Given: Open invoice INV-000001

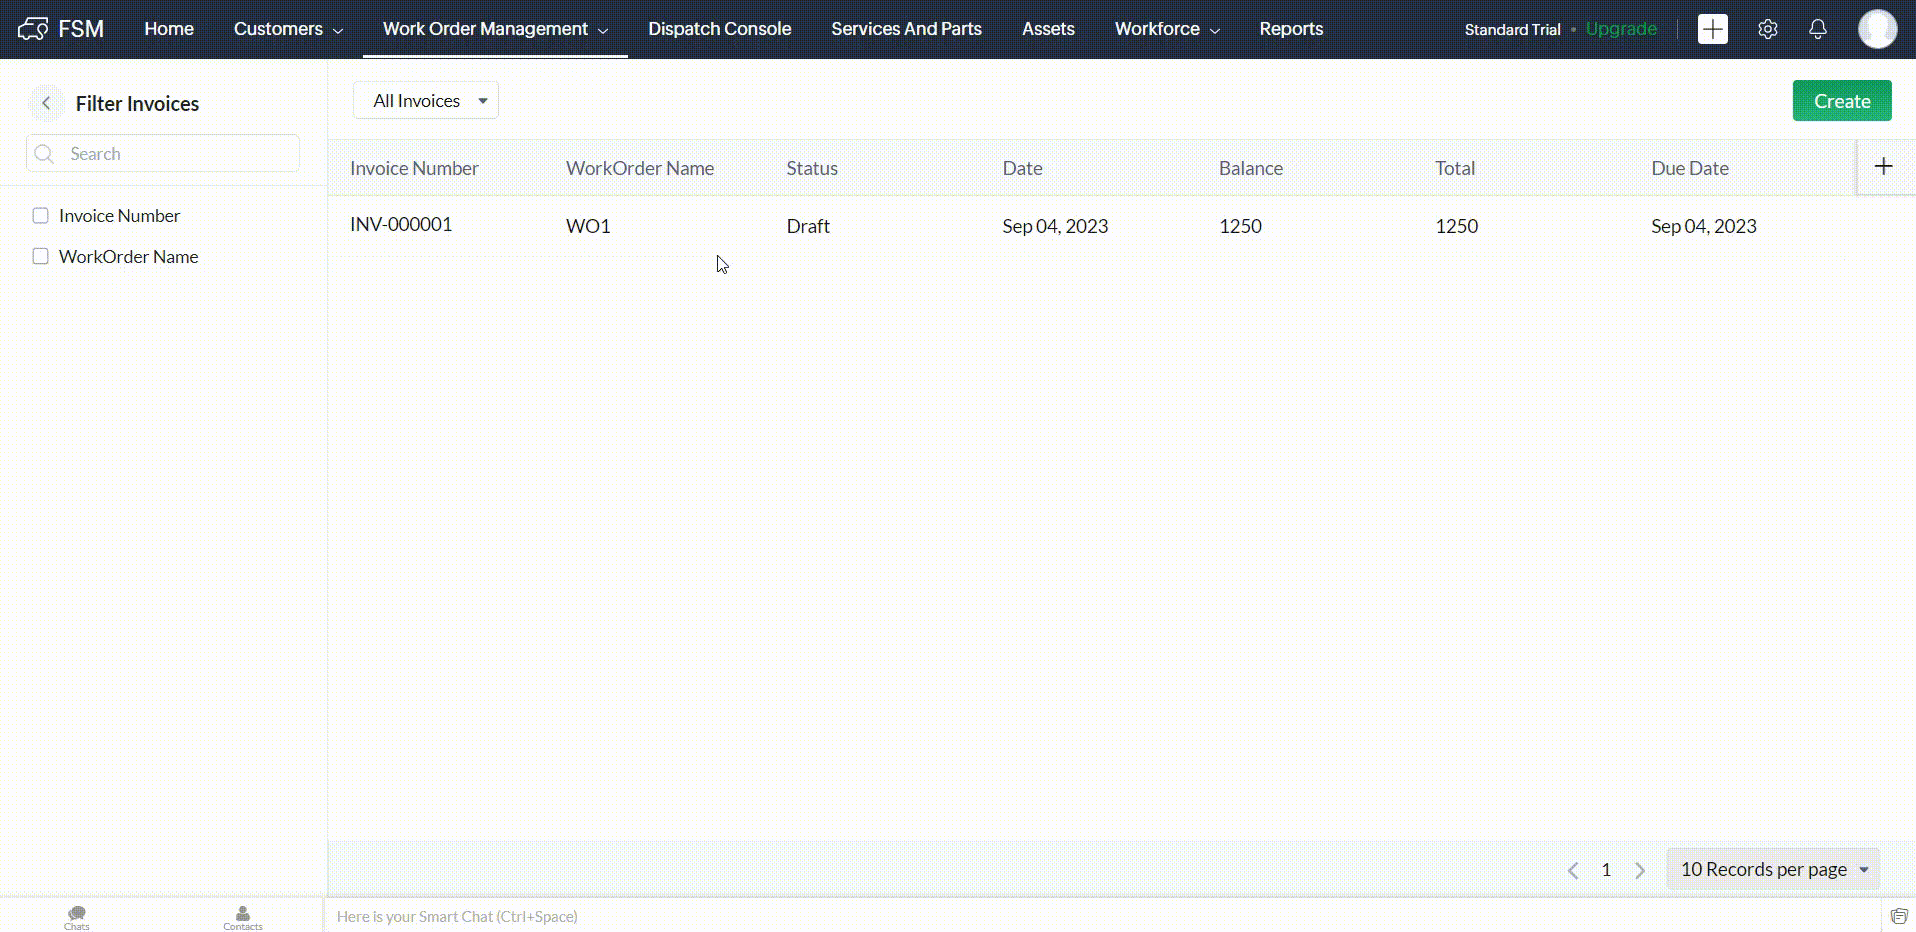Looking at the screenshot, I should tap(401, 225).
